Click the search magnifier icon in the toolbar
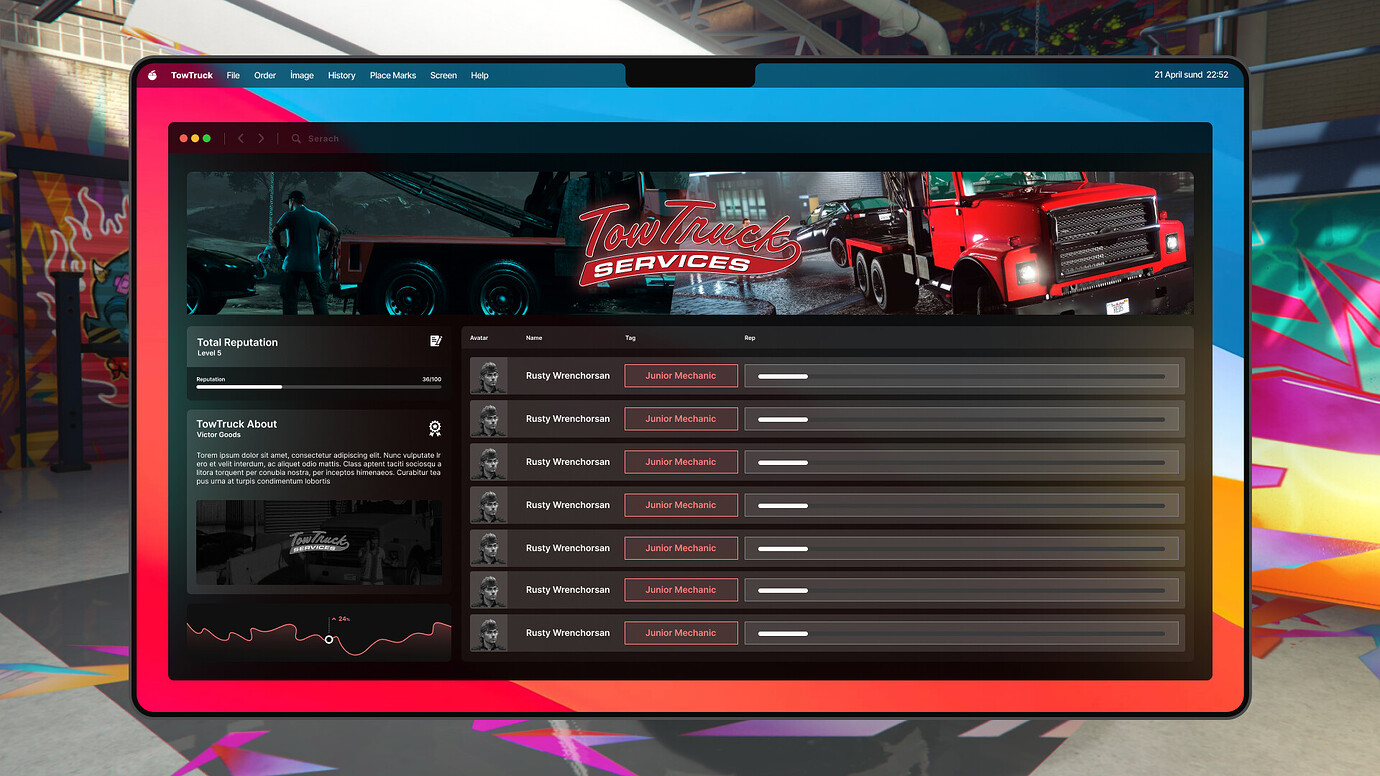1380x776 pixels. pyautogui.click(x=294, y=138)
